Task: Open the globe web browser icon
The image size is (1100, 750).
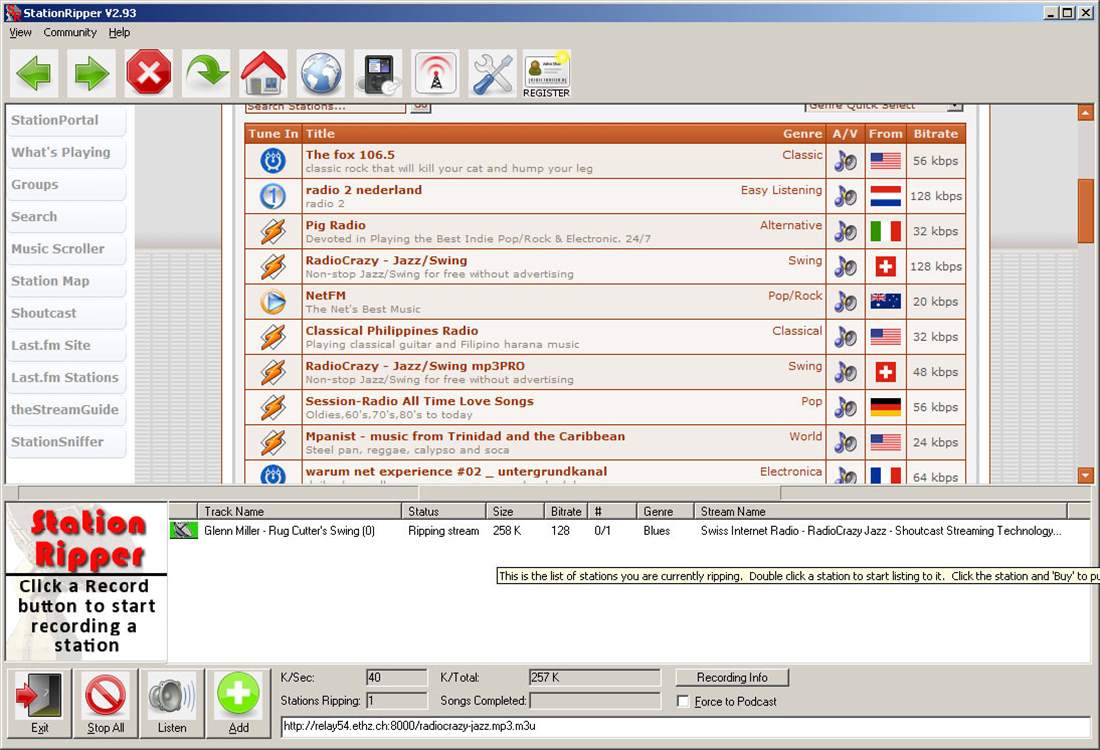Action: point(321,73)
